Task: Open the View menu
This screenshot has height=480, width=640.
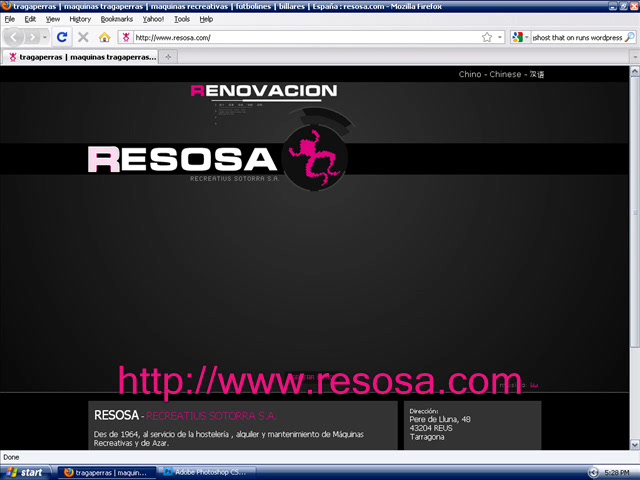Action: pyautogui.click(x=53, y=19)
